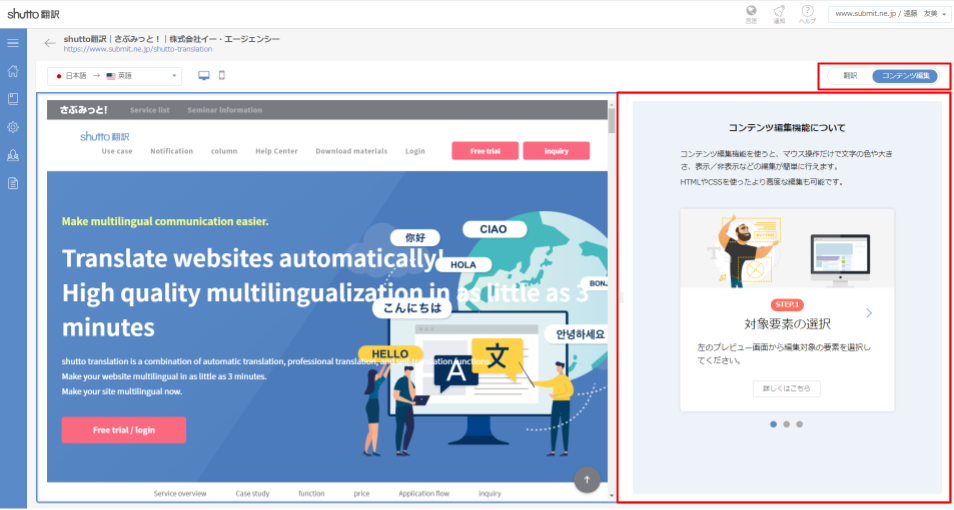954x510 pixels.
Task: Open settings gear in sidebar
Action: (x=13, y=127)
